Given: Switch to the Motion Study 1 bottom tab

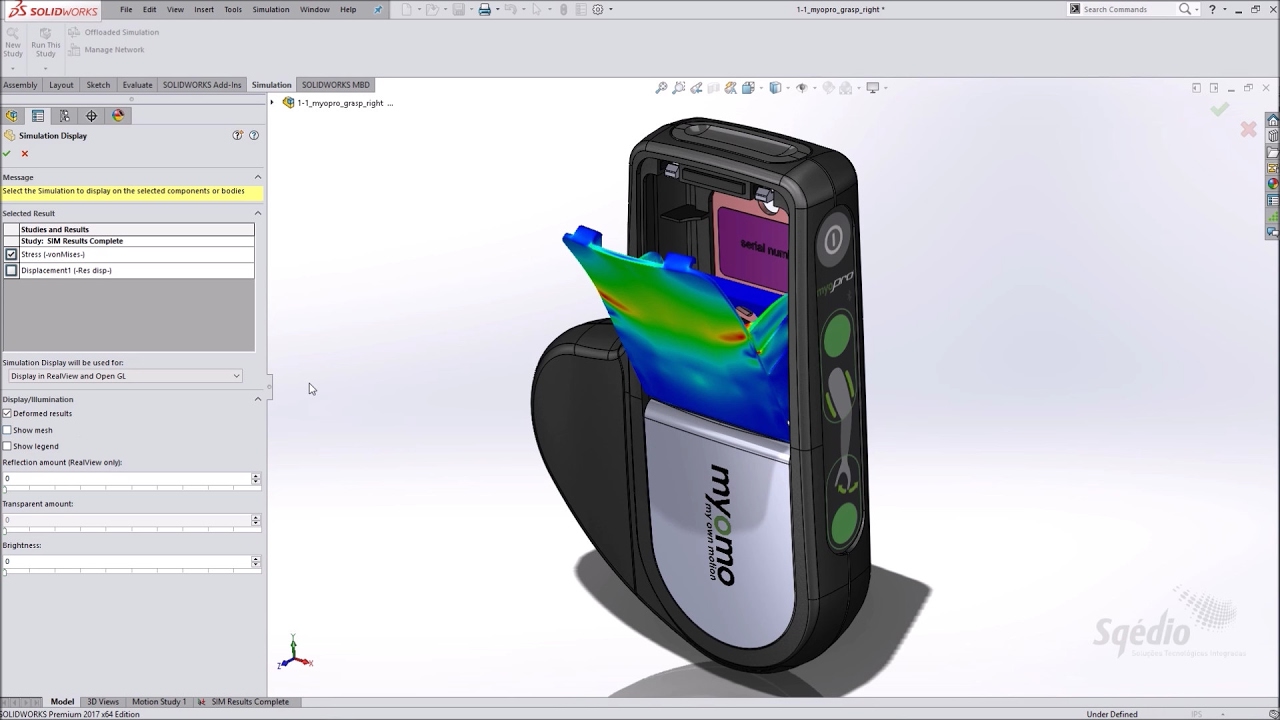Looking at the screenshot, I should pyautogui.click(x=159, y=702).
